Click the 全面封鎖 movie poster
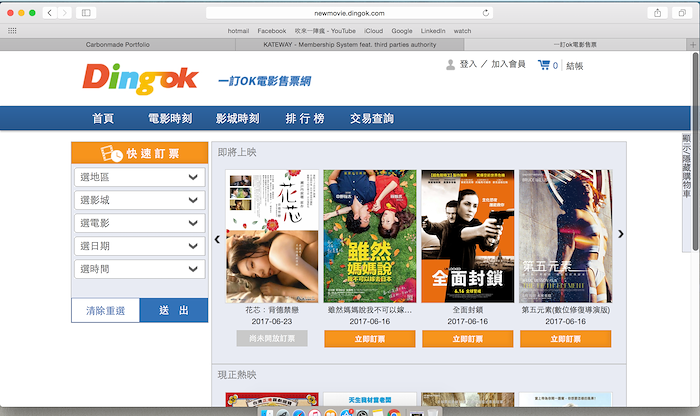This screenshot has width=700, height=416. [x=467, y=236]
